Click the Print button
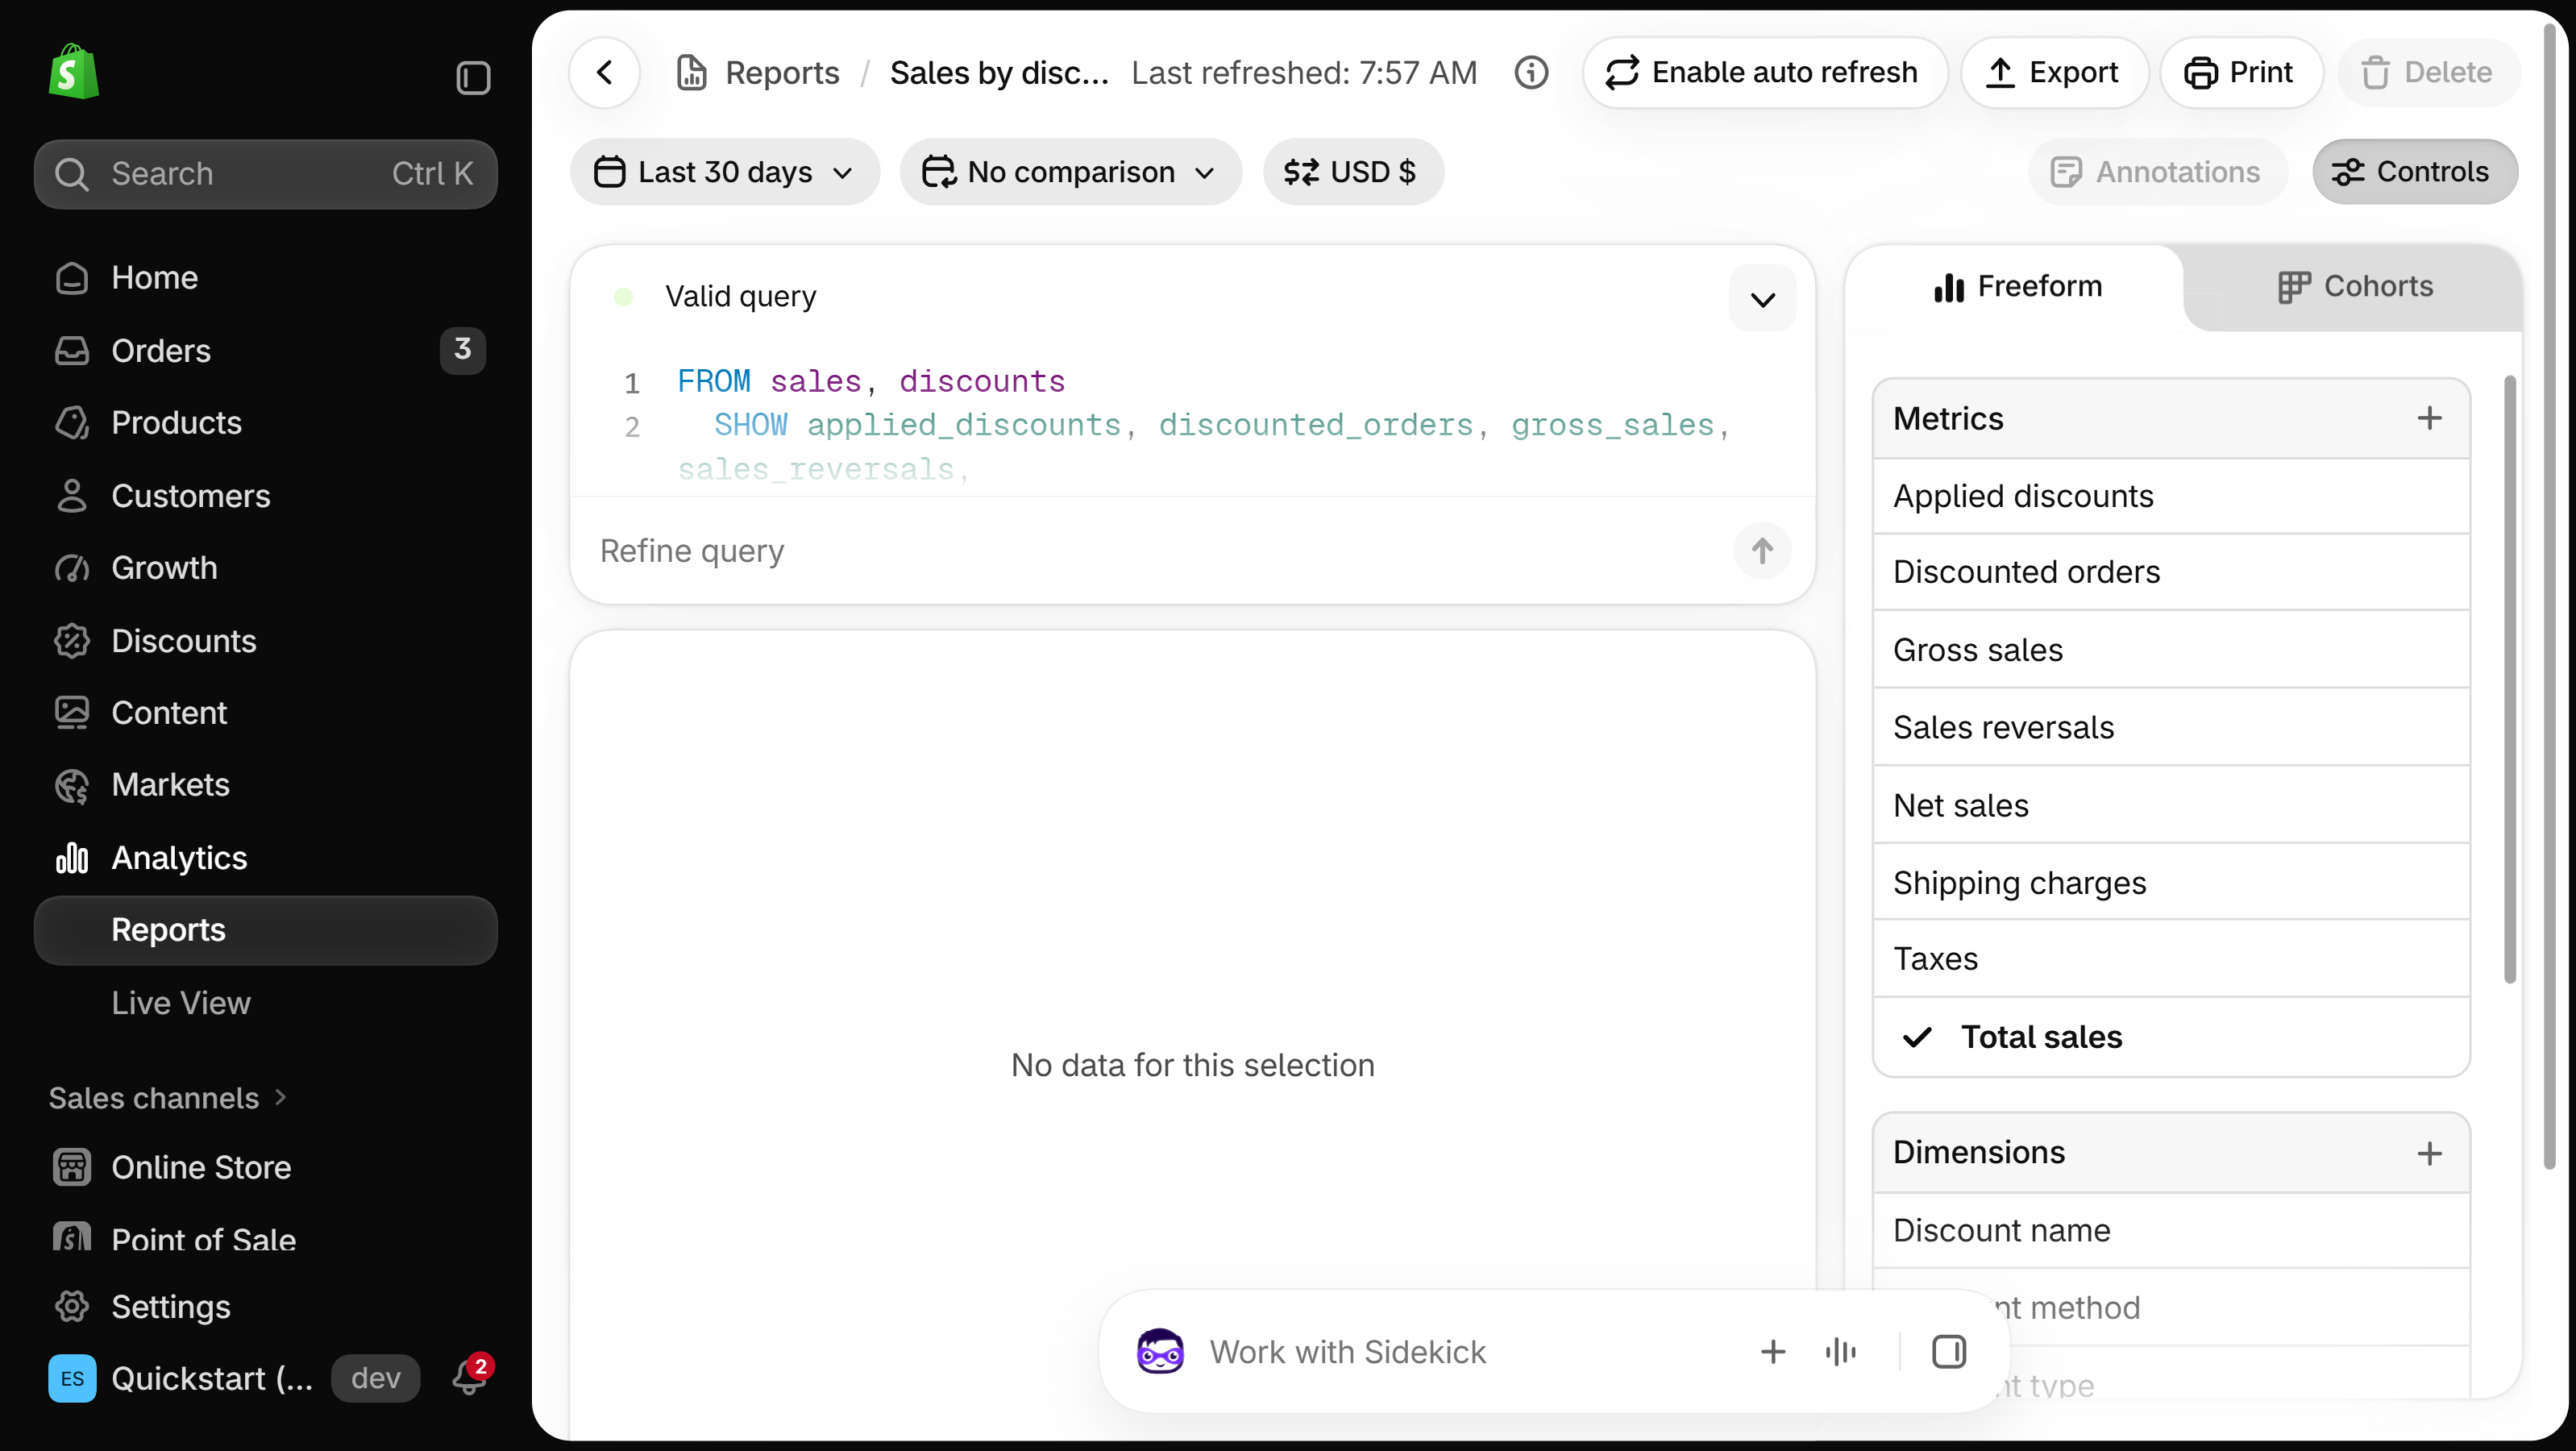This screenshot has width=2576, height=1451. pyautogui.click(x=2240, y=72)
